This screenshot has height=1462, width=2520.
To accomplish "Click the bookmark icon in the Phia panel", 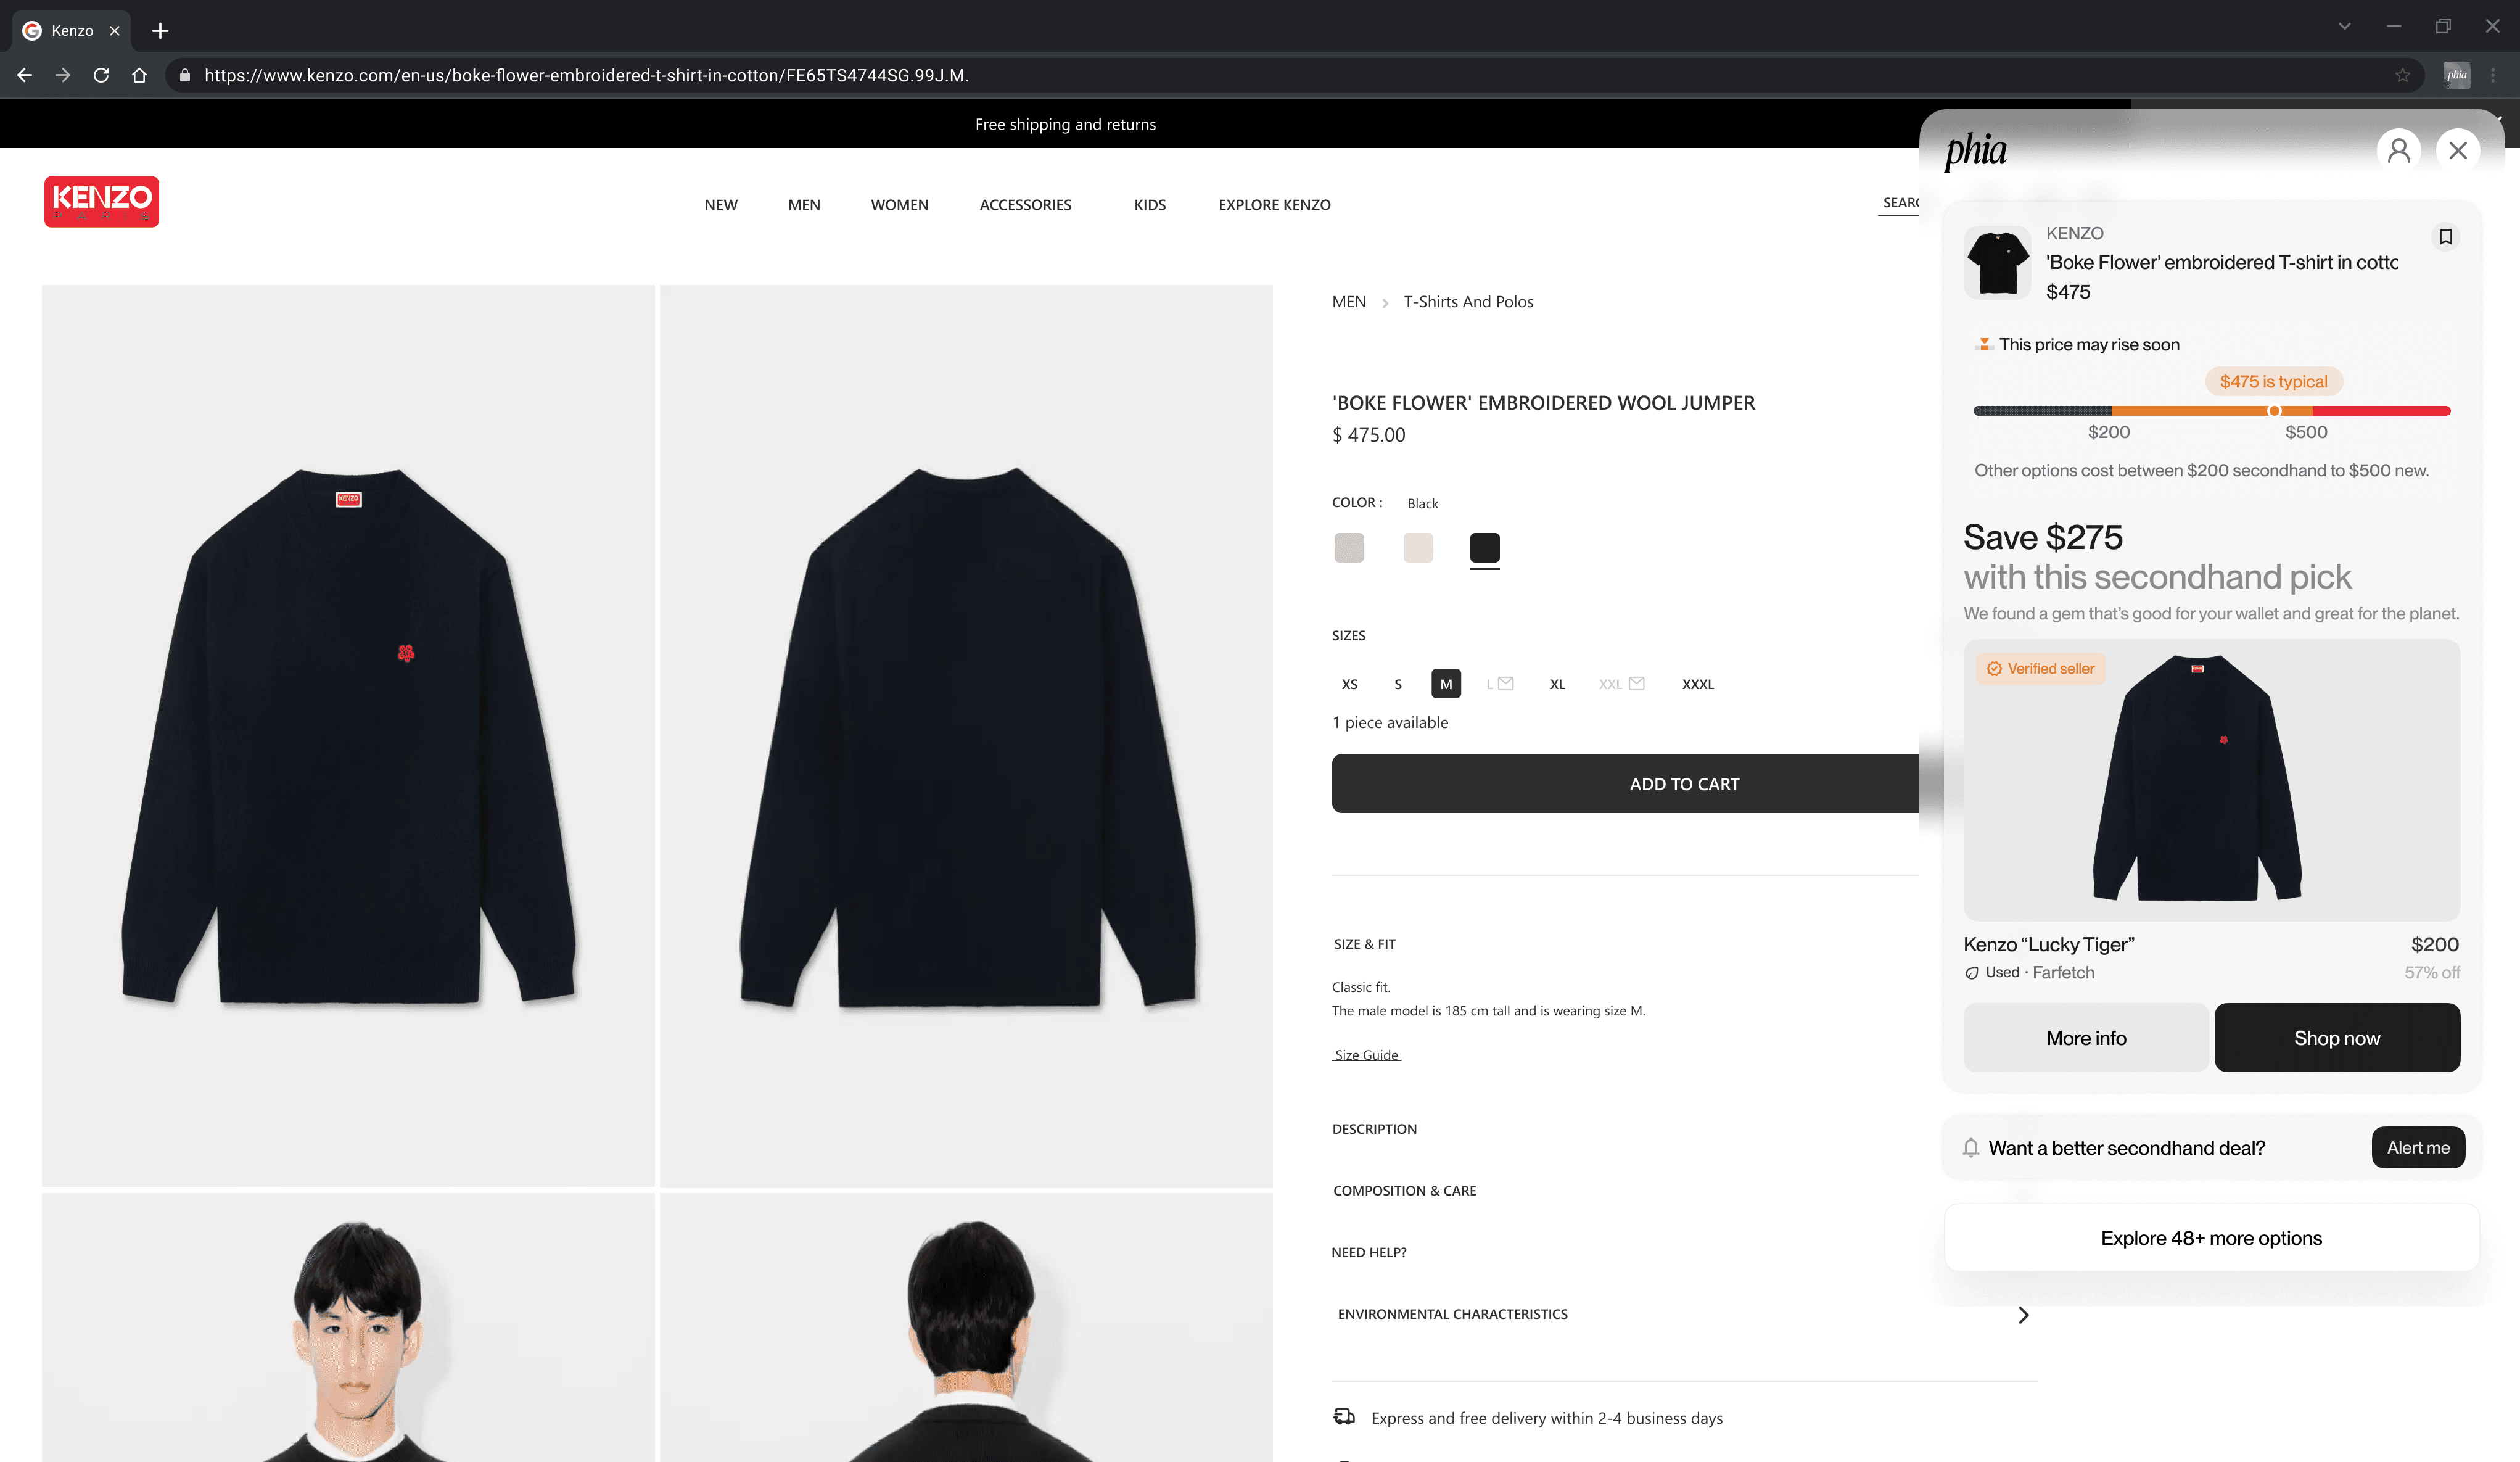I will pyautogui.click(x=2445, y=237).
